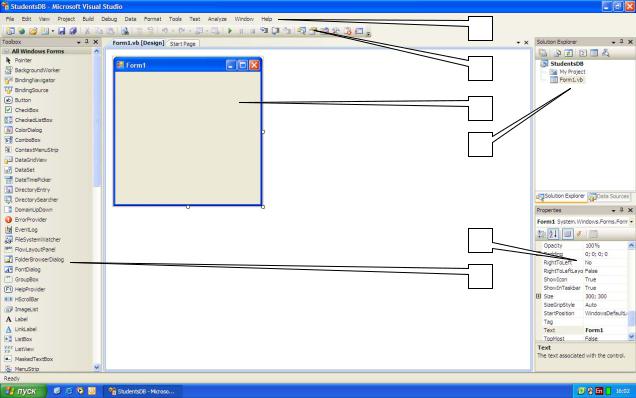Viewport: 636px width, 398px height.
Task: Select the BindingSource toolbox item
Action: (31, 90)
